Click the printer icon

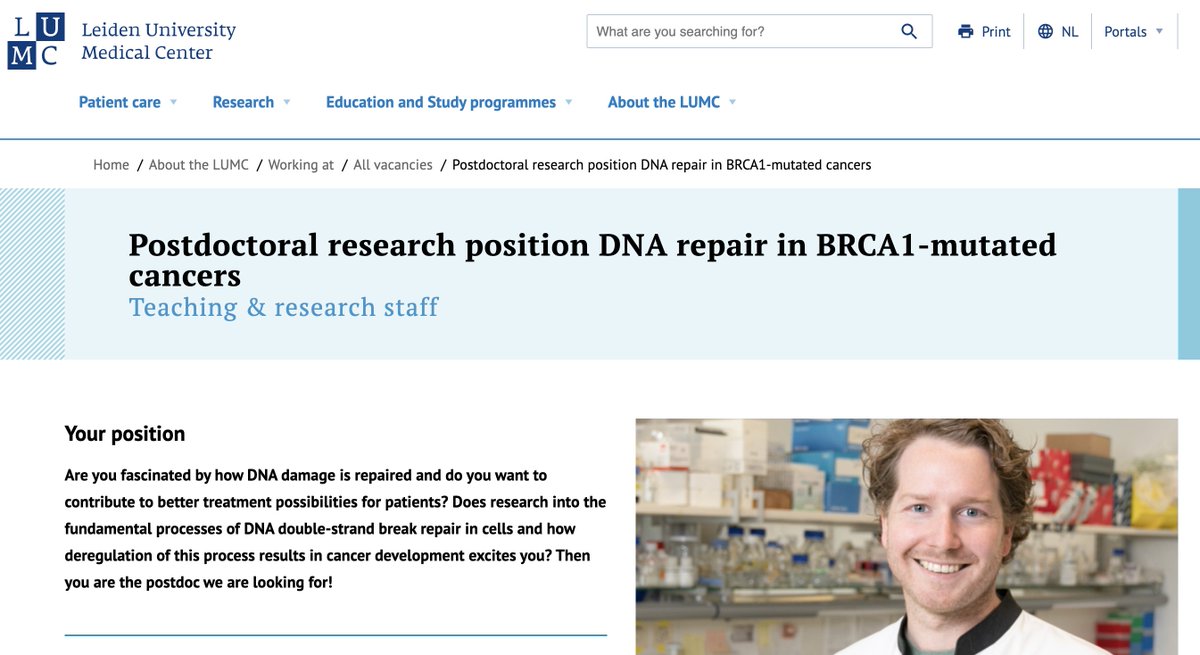click(965, 31)
